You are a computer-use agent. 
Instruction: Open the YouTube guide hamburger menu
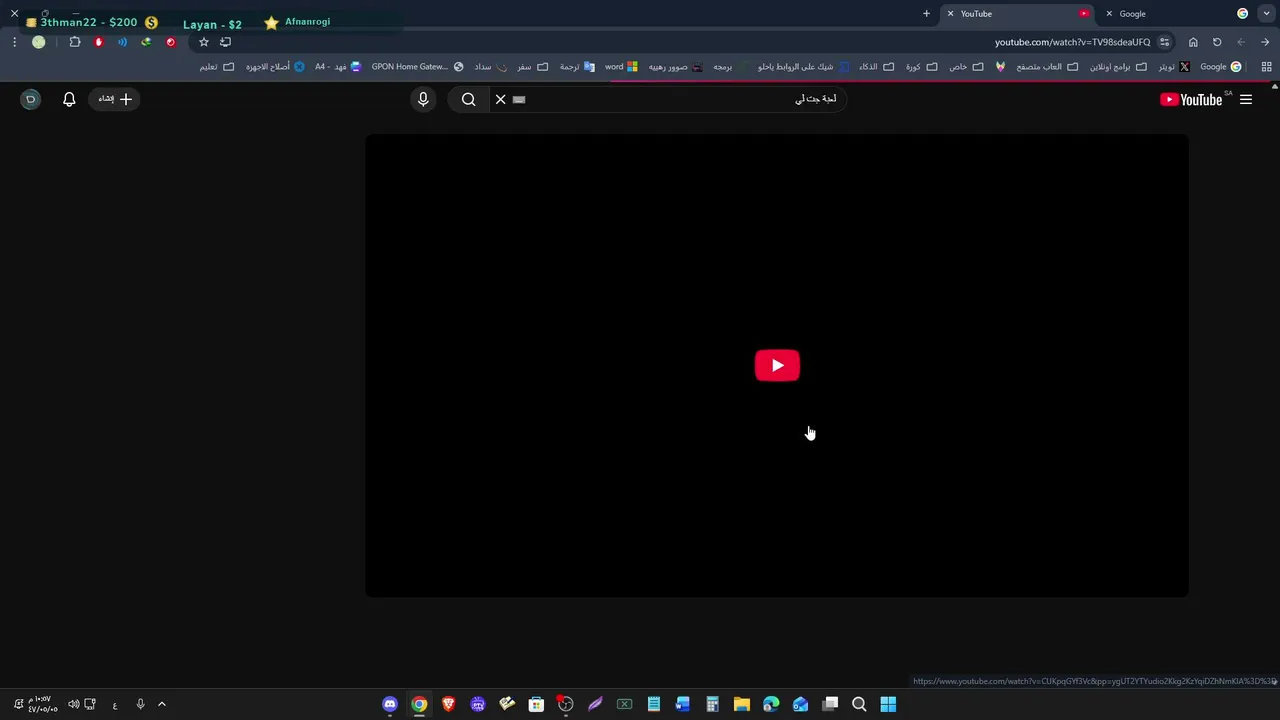pyautogui.click(x=1246, y=99)
